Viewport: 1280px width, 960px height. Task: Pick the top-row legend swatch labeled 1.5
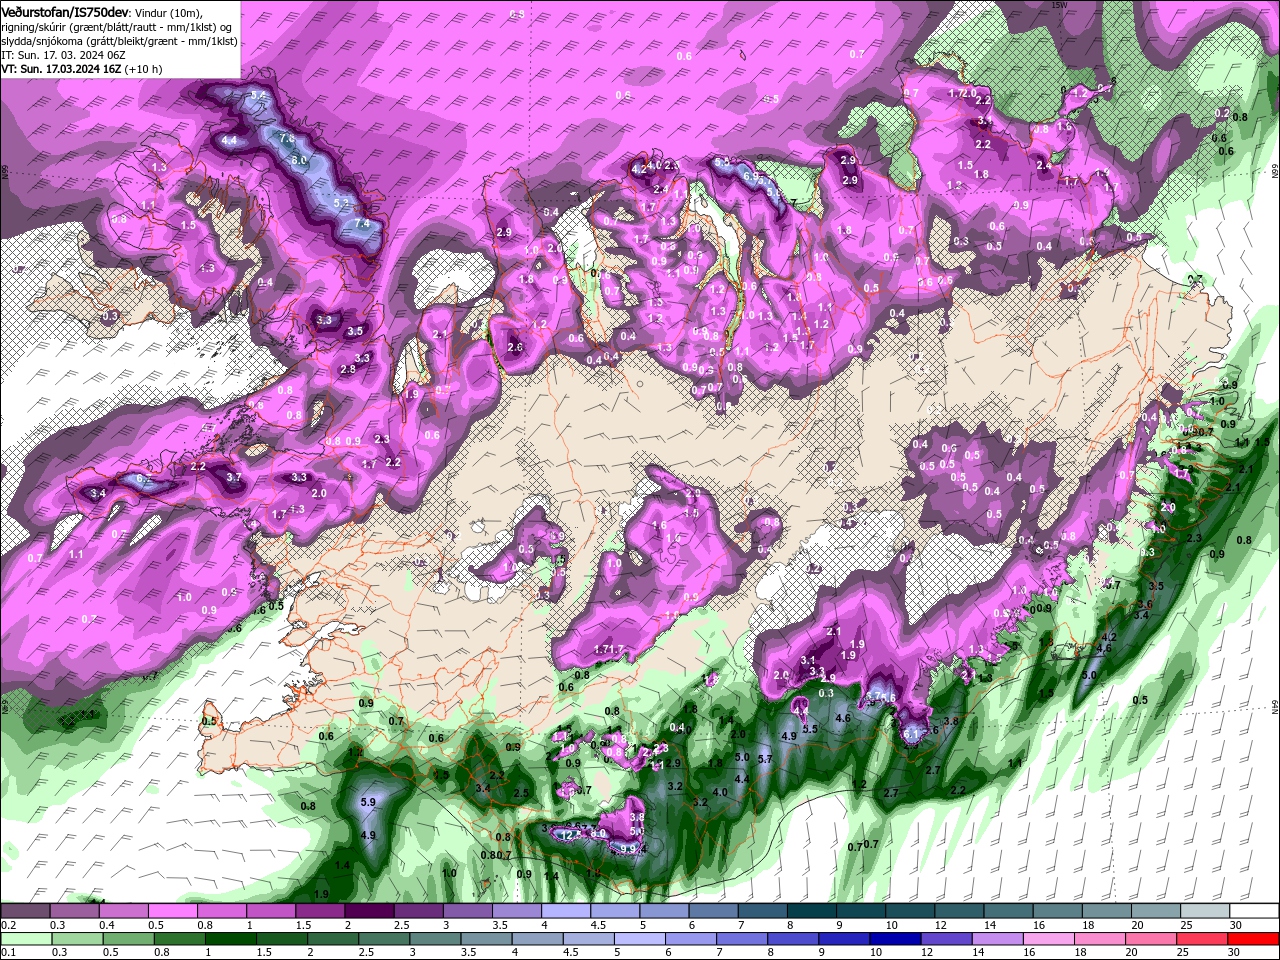(320, 912)
